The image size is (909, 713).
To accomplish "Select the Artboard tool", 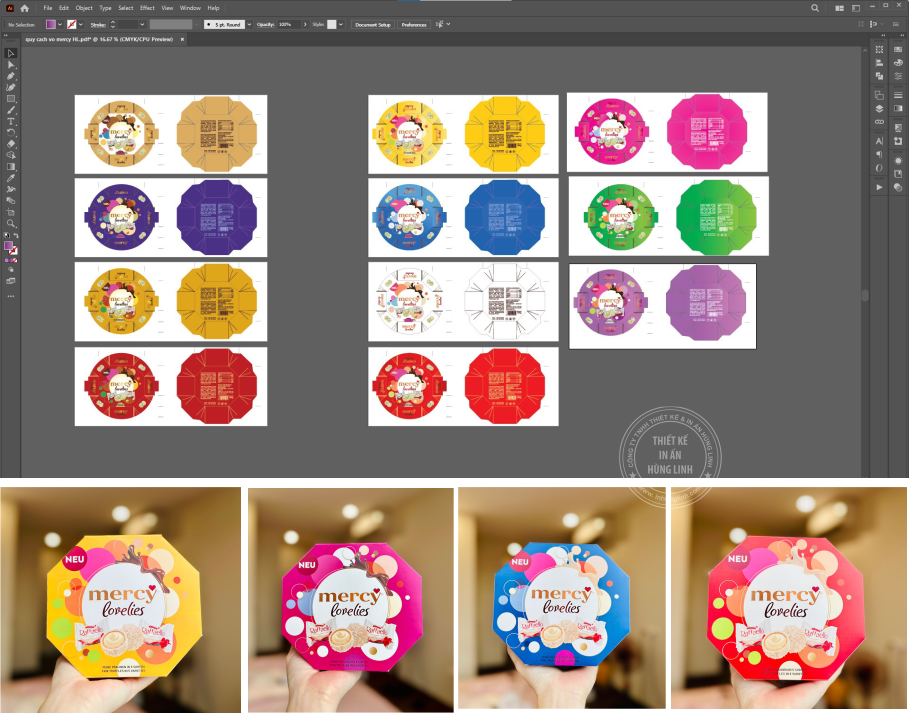I will click(10, 212).
